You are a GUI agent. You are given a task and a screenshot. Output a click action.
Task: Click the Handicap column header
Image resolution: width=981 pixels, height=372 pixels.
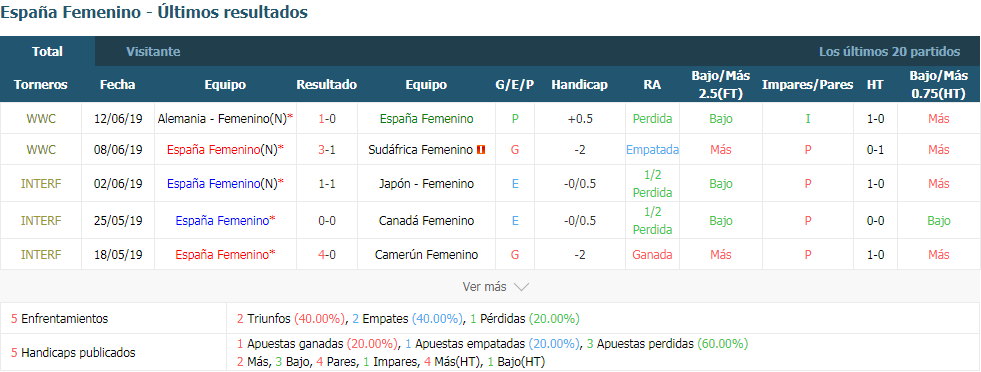click(579, 84)
